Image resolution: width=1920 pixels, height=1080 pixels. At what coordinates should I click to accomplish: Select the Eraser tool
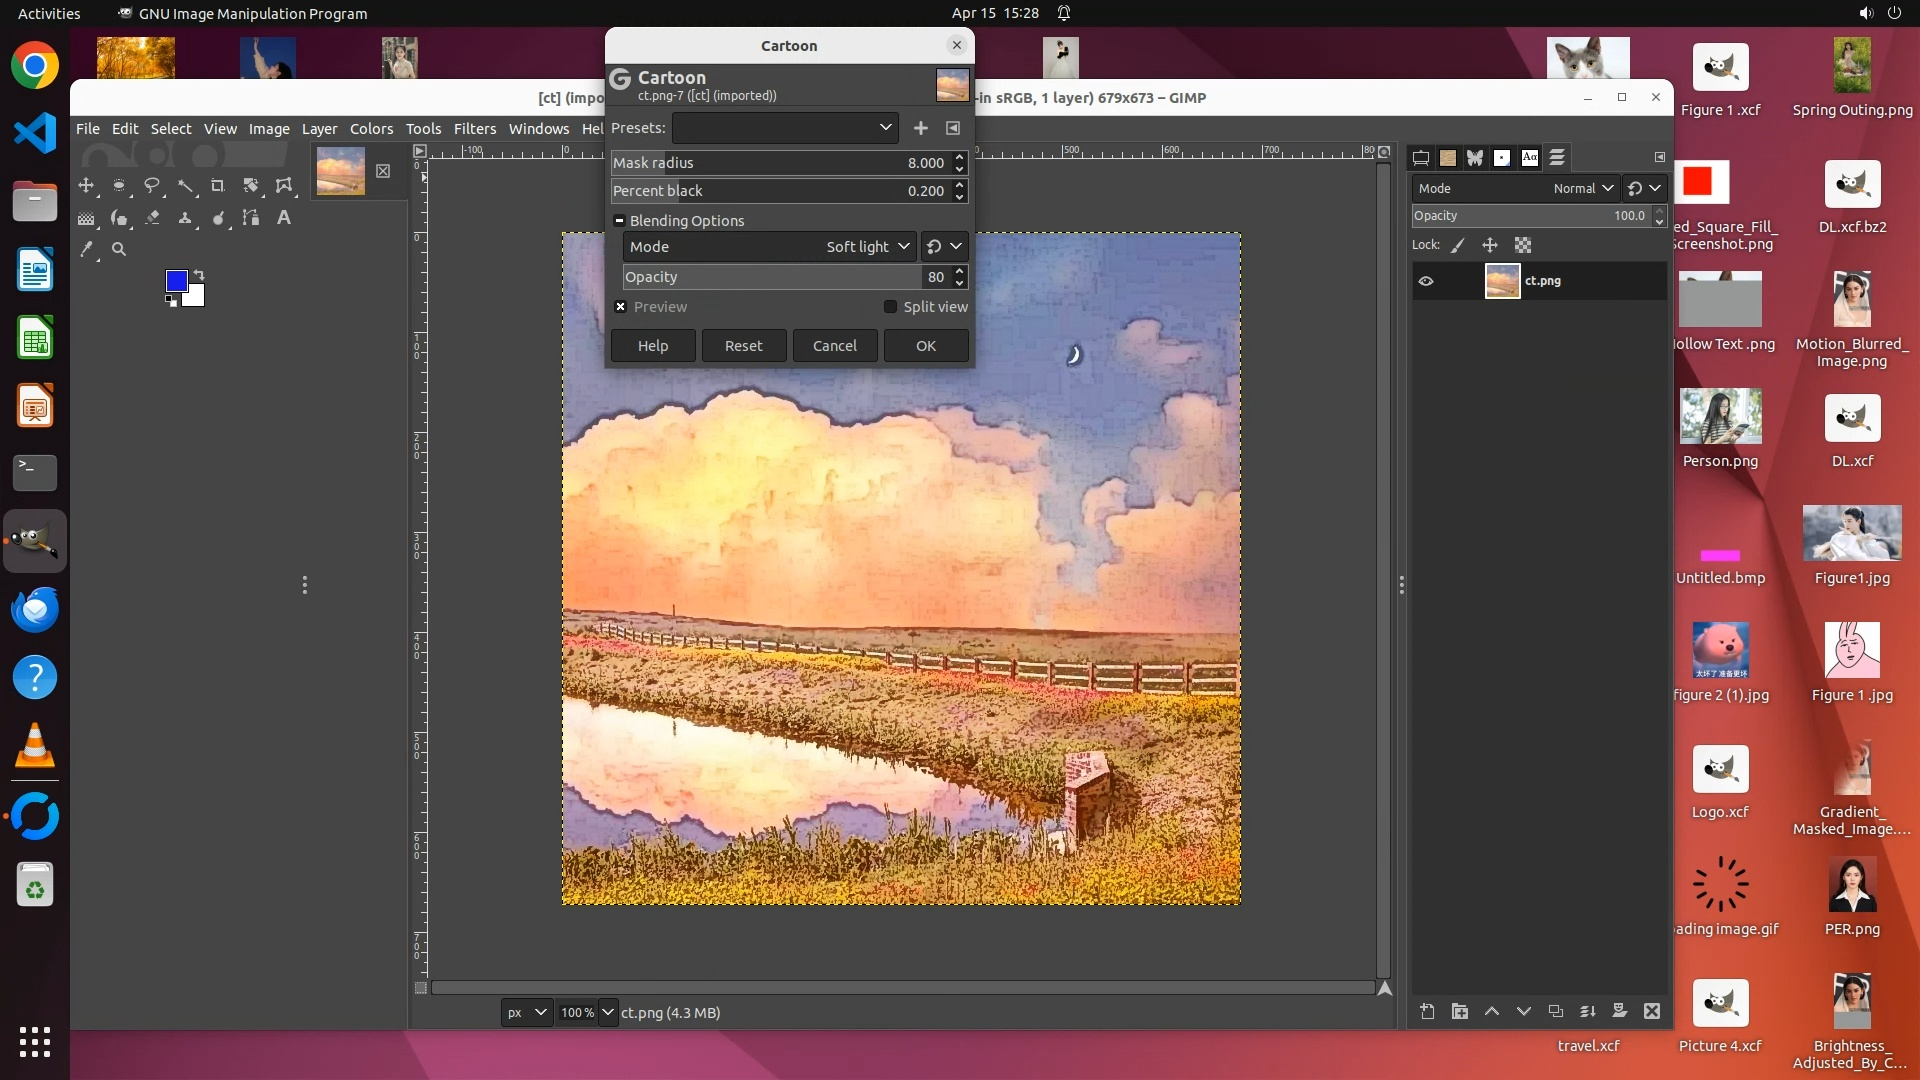pos(152,218)
